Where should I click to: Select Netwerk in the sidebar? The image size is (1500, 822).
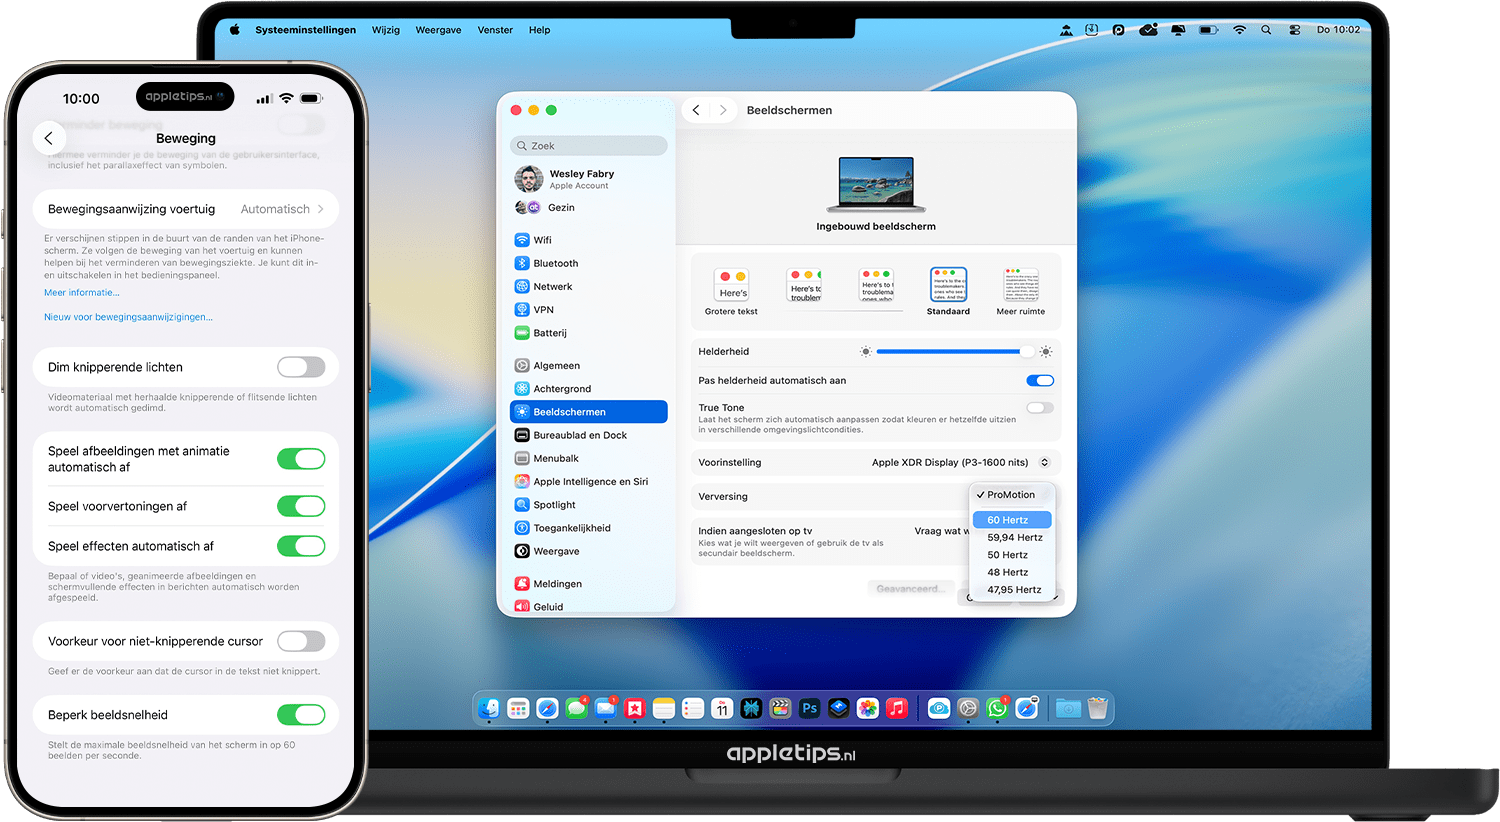[588, 286]
